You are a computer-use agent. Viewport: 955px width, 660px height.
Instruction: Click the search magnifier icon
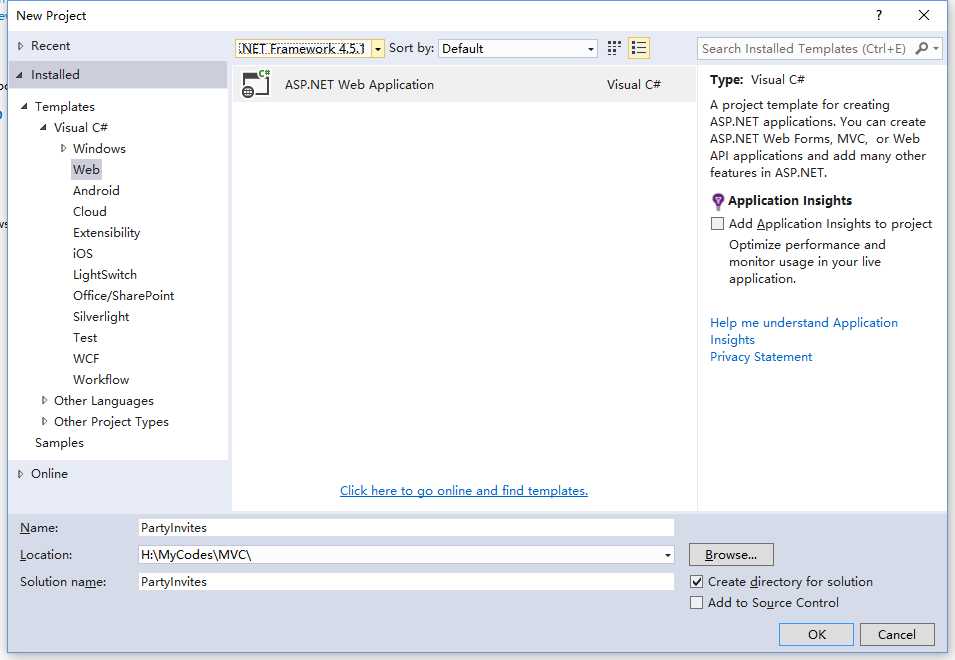pos(922,48)
